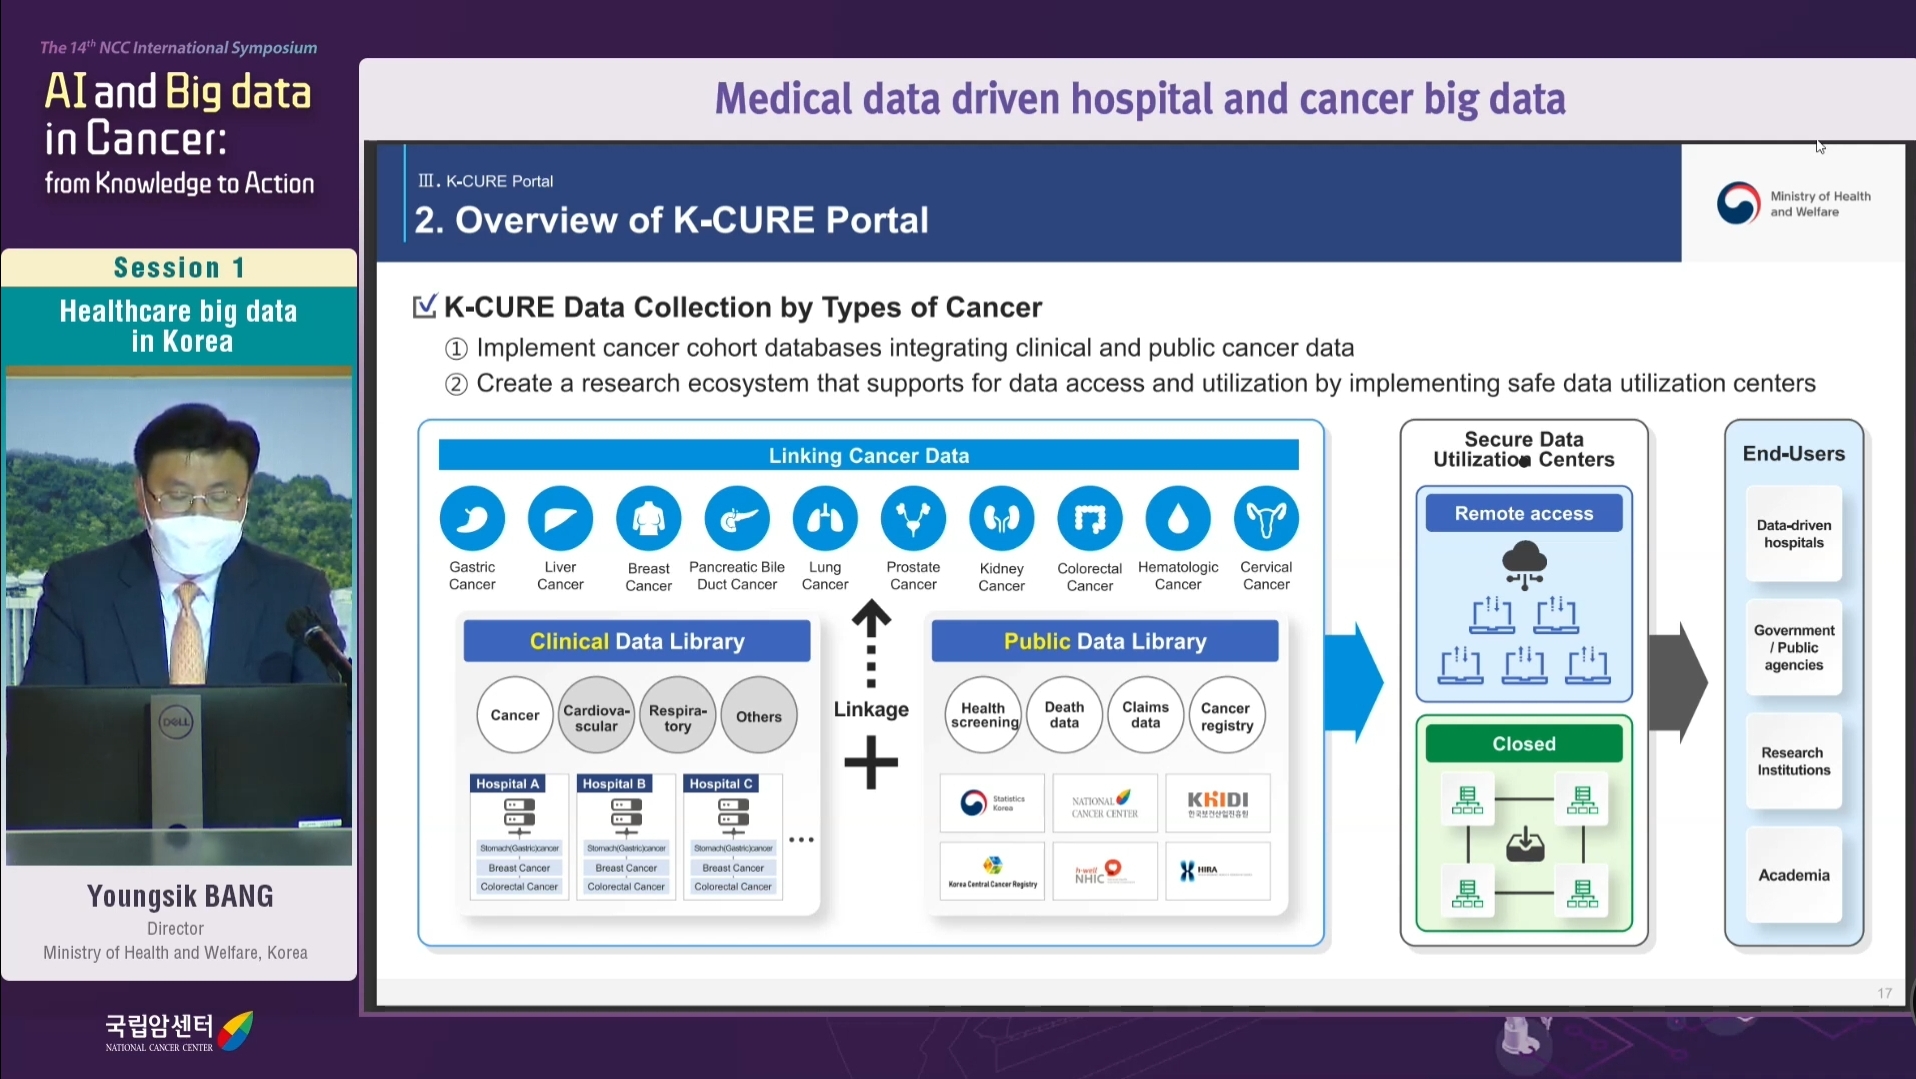The image size is (1916, 1079).
Task: Click the National Cancer Center logo tile
Action: point(1105,803)
